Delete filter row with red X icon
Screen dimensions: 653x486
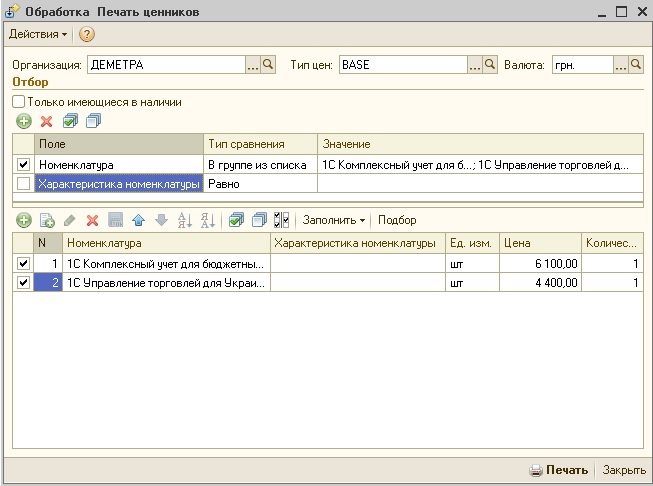click(x=47, y=121)
